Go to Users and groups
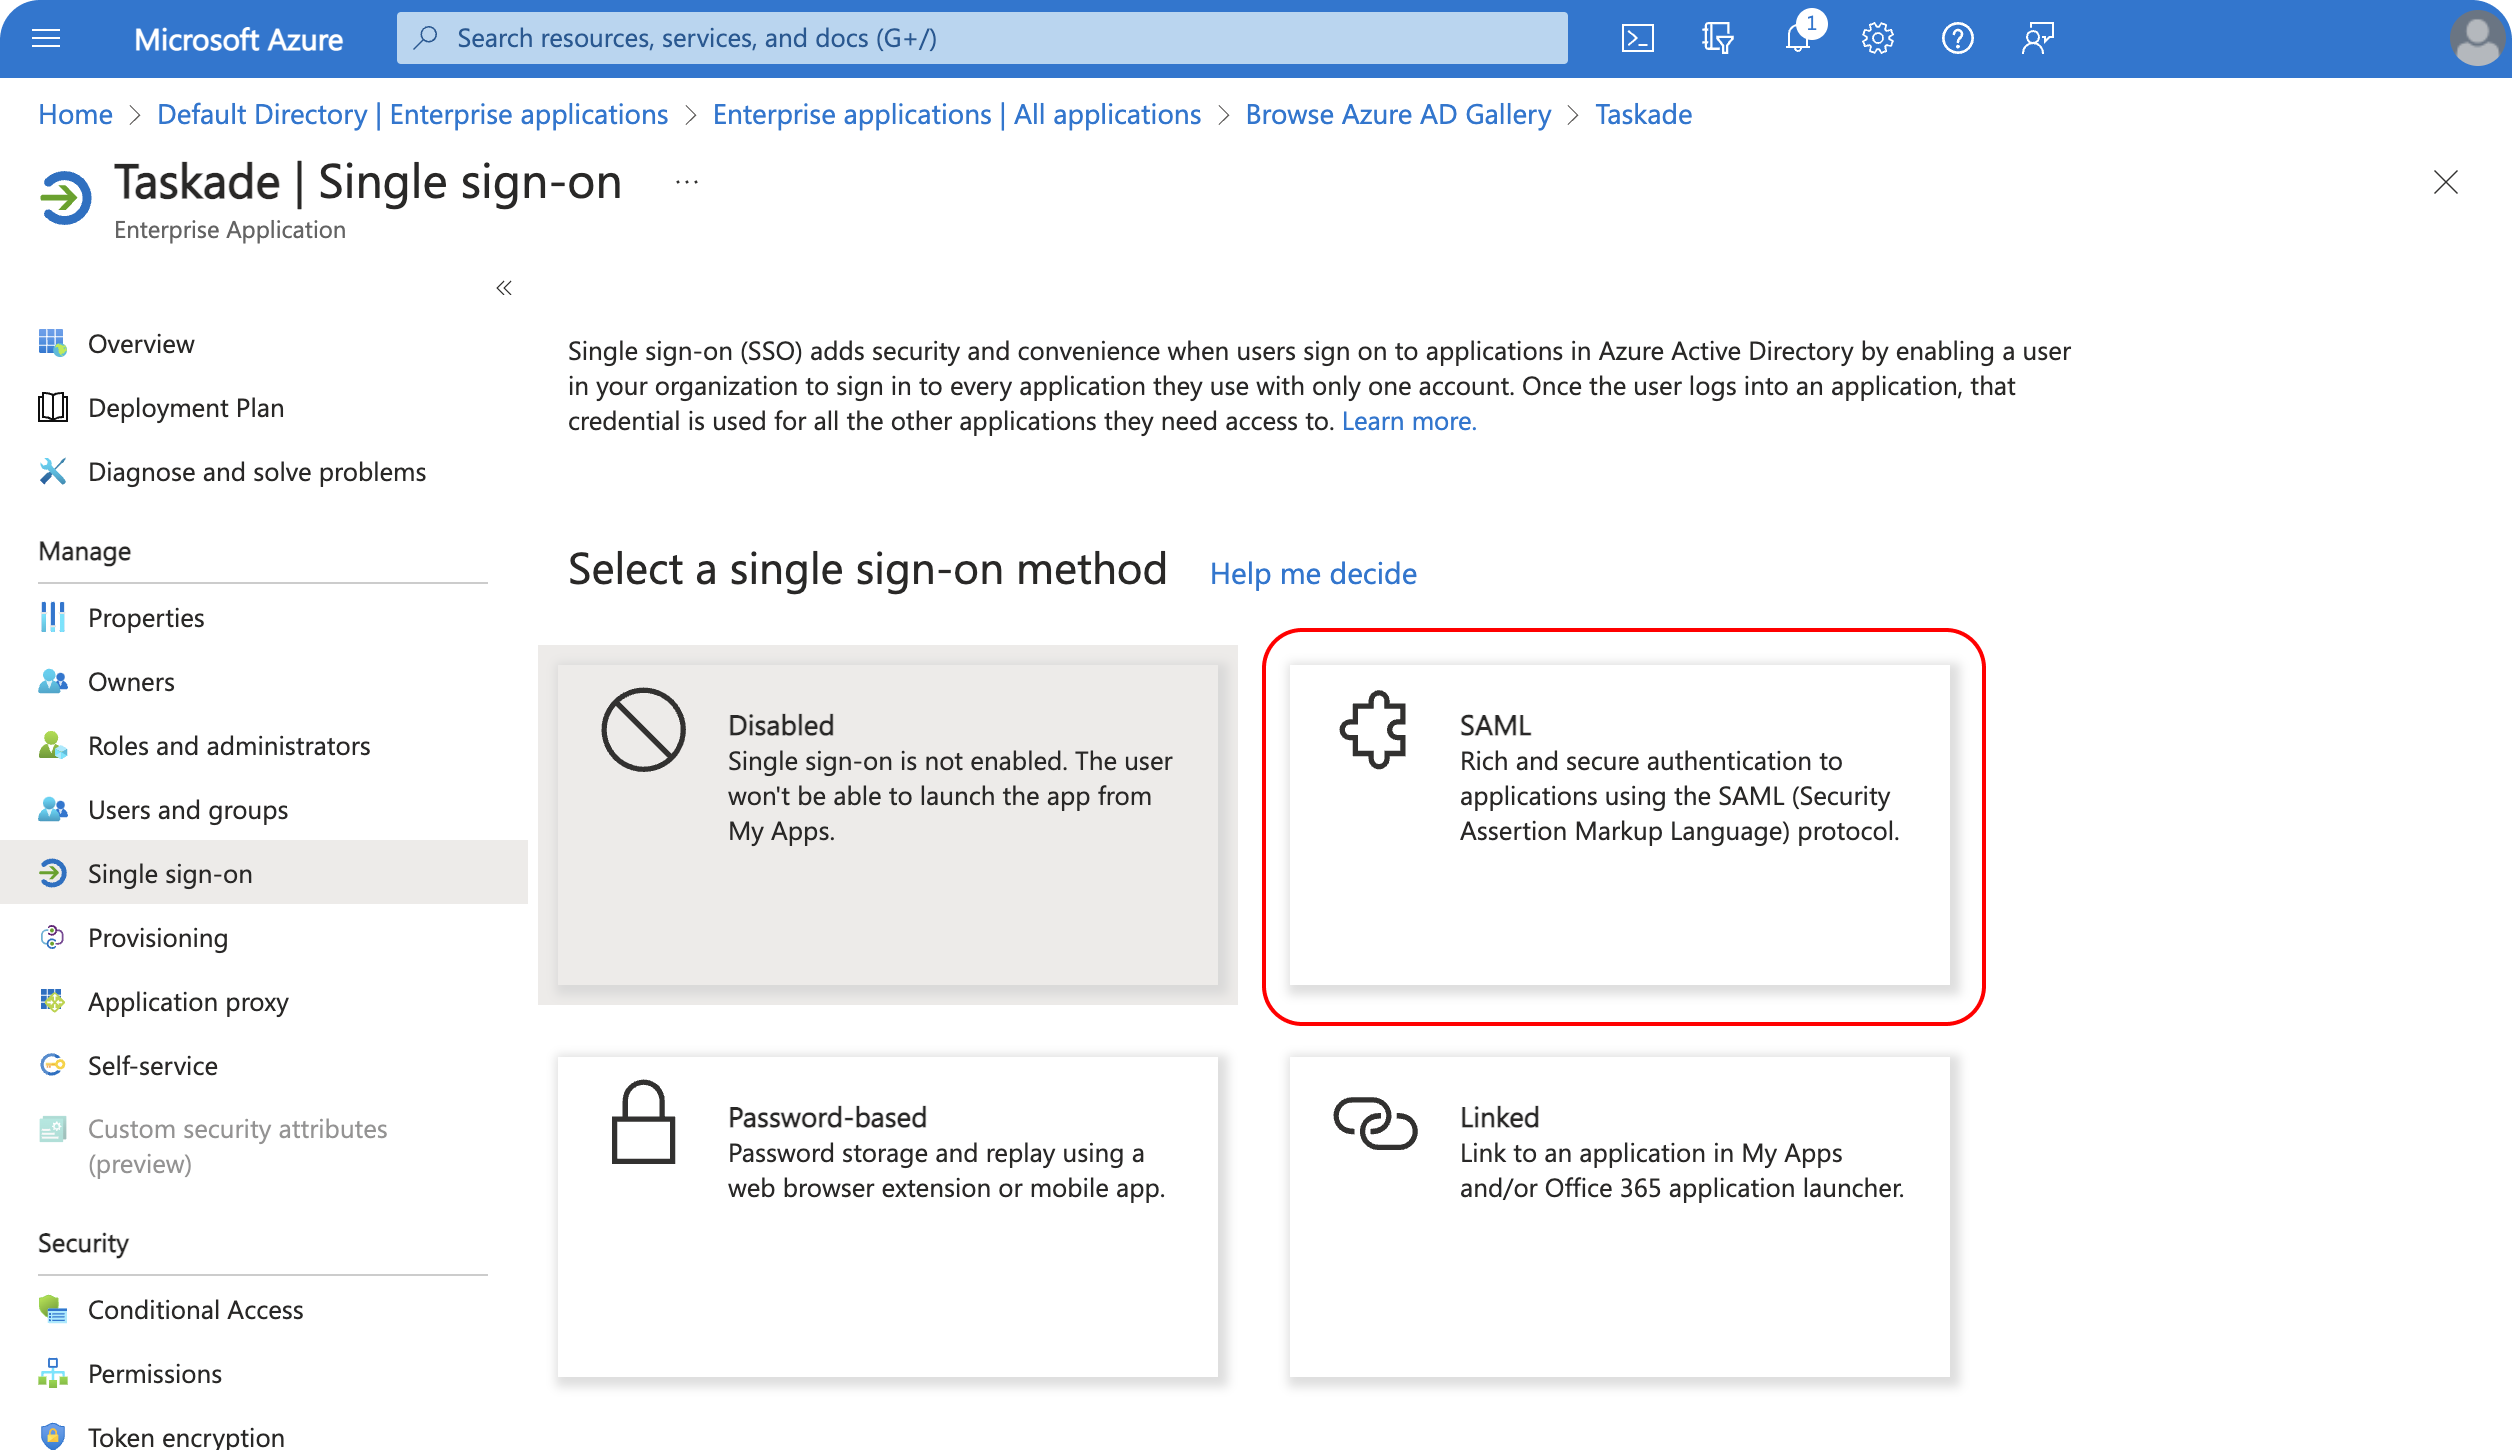 [188, 810]
